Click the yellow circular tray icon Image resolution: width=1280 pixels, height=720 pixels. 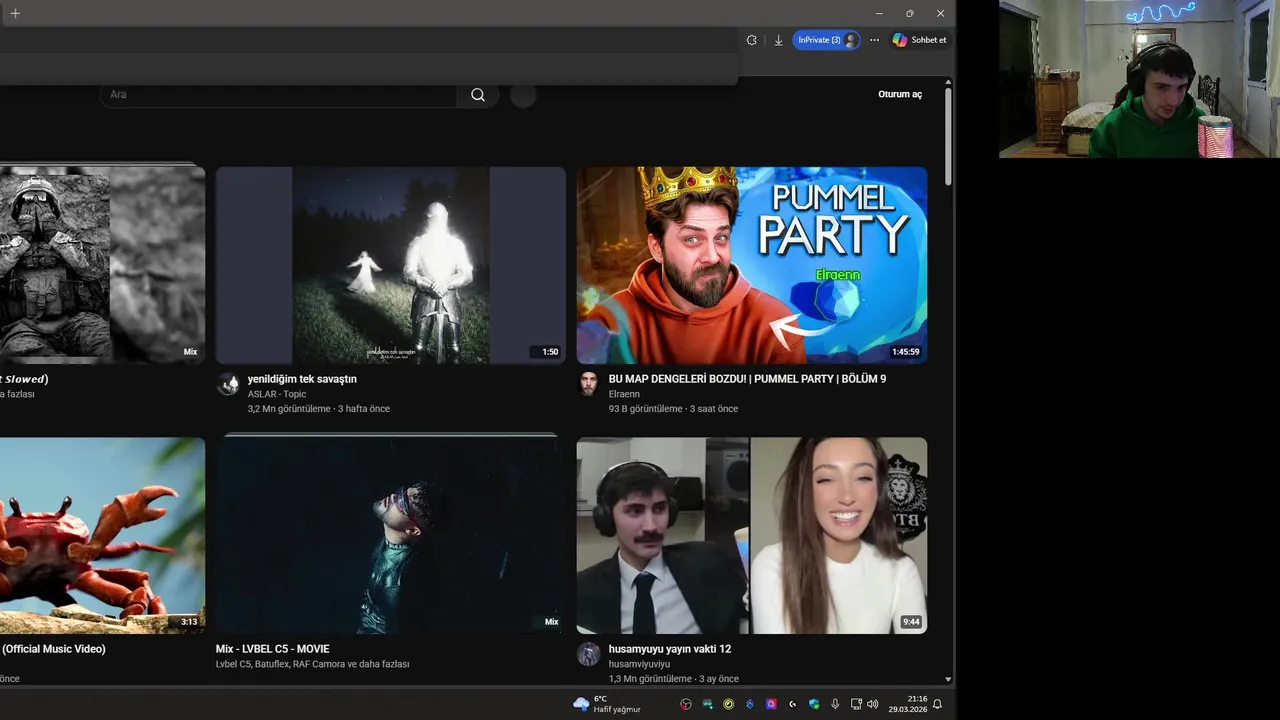pos(728,704)
